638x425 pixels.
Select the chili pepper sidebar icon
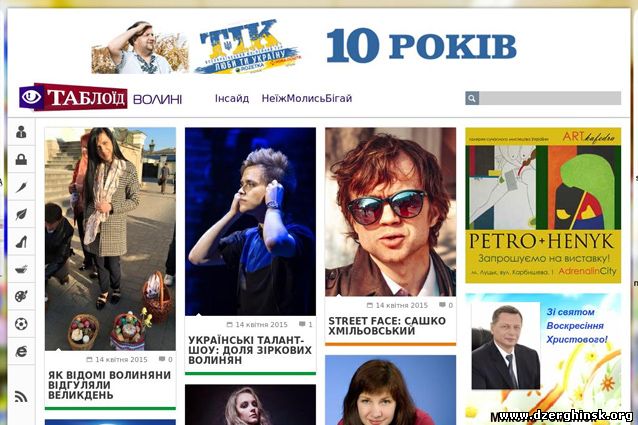(x=21, y=187)
